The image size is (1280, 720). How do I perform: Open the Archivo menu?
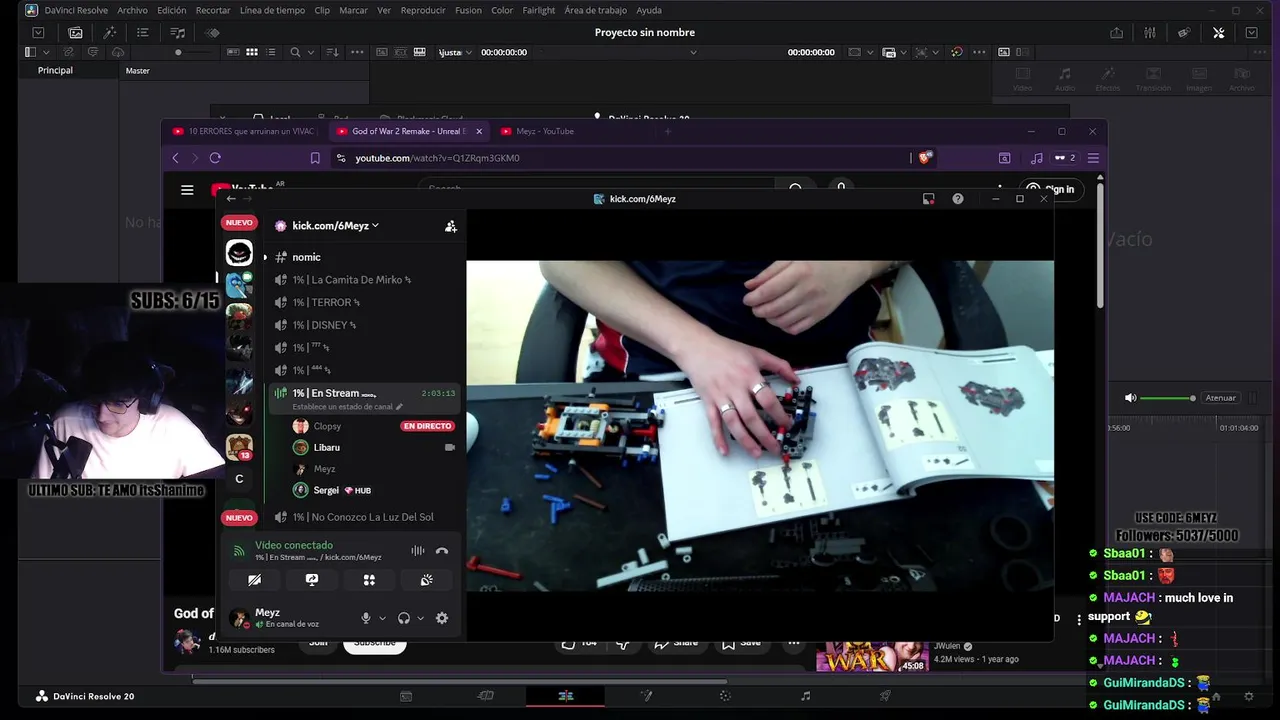(x=132, y=10)
